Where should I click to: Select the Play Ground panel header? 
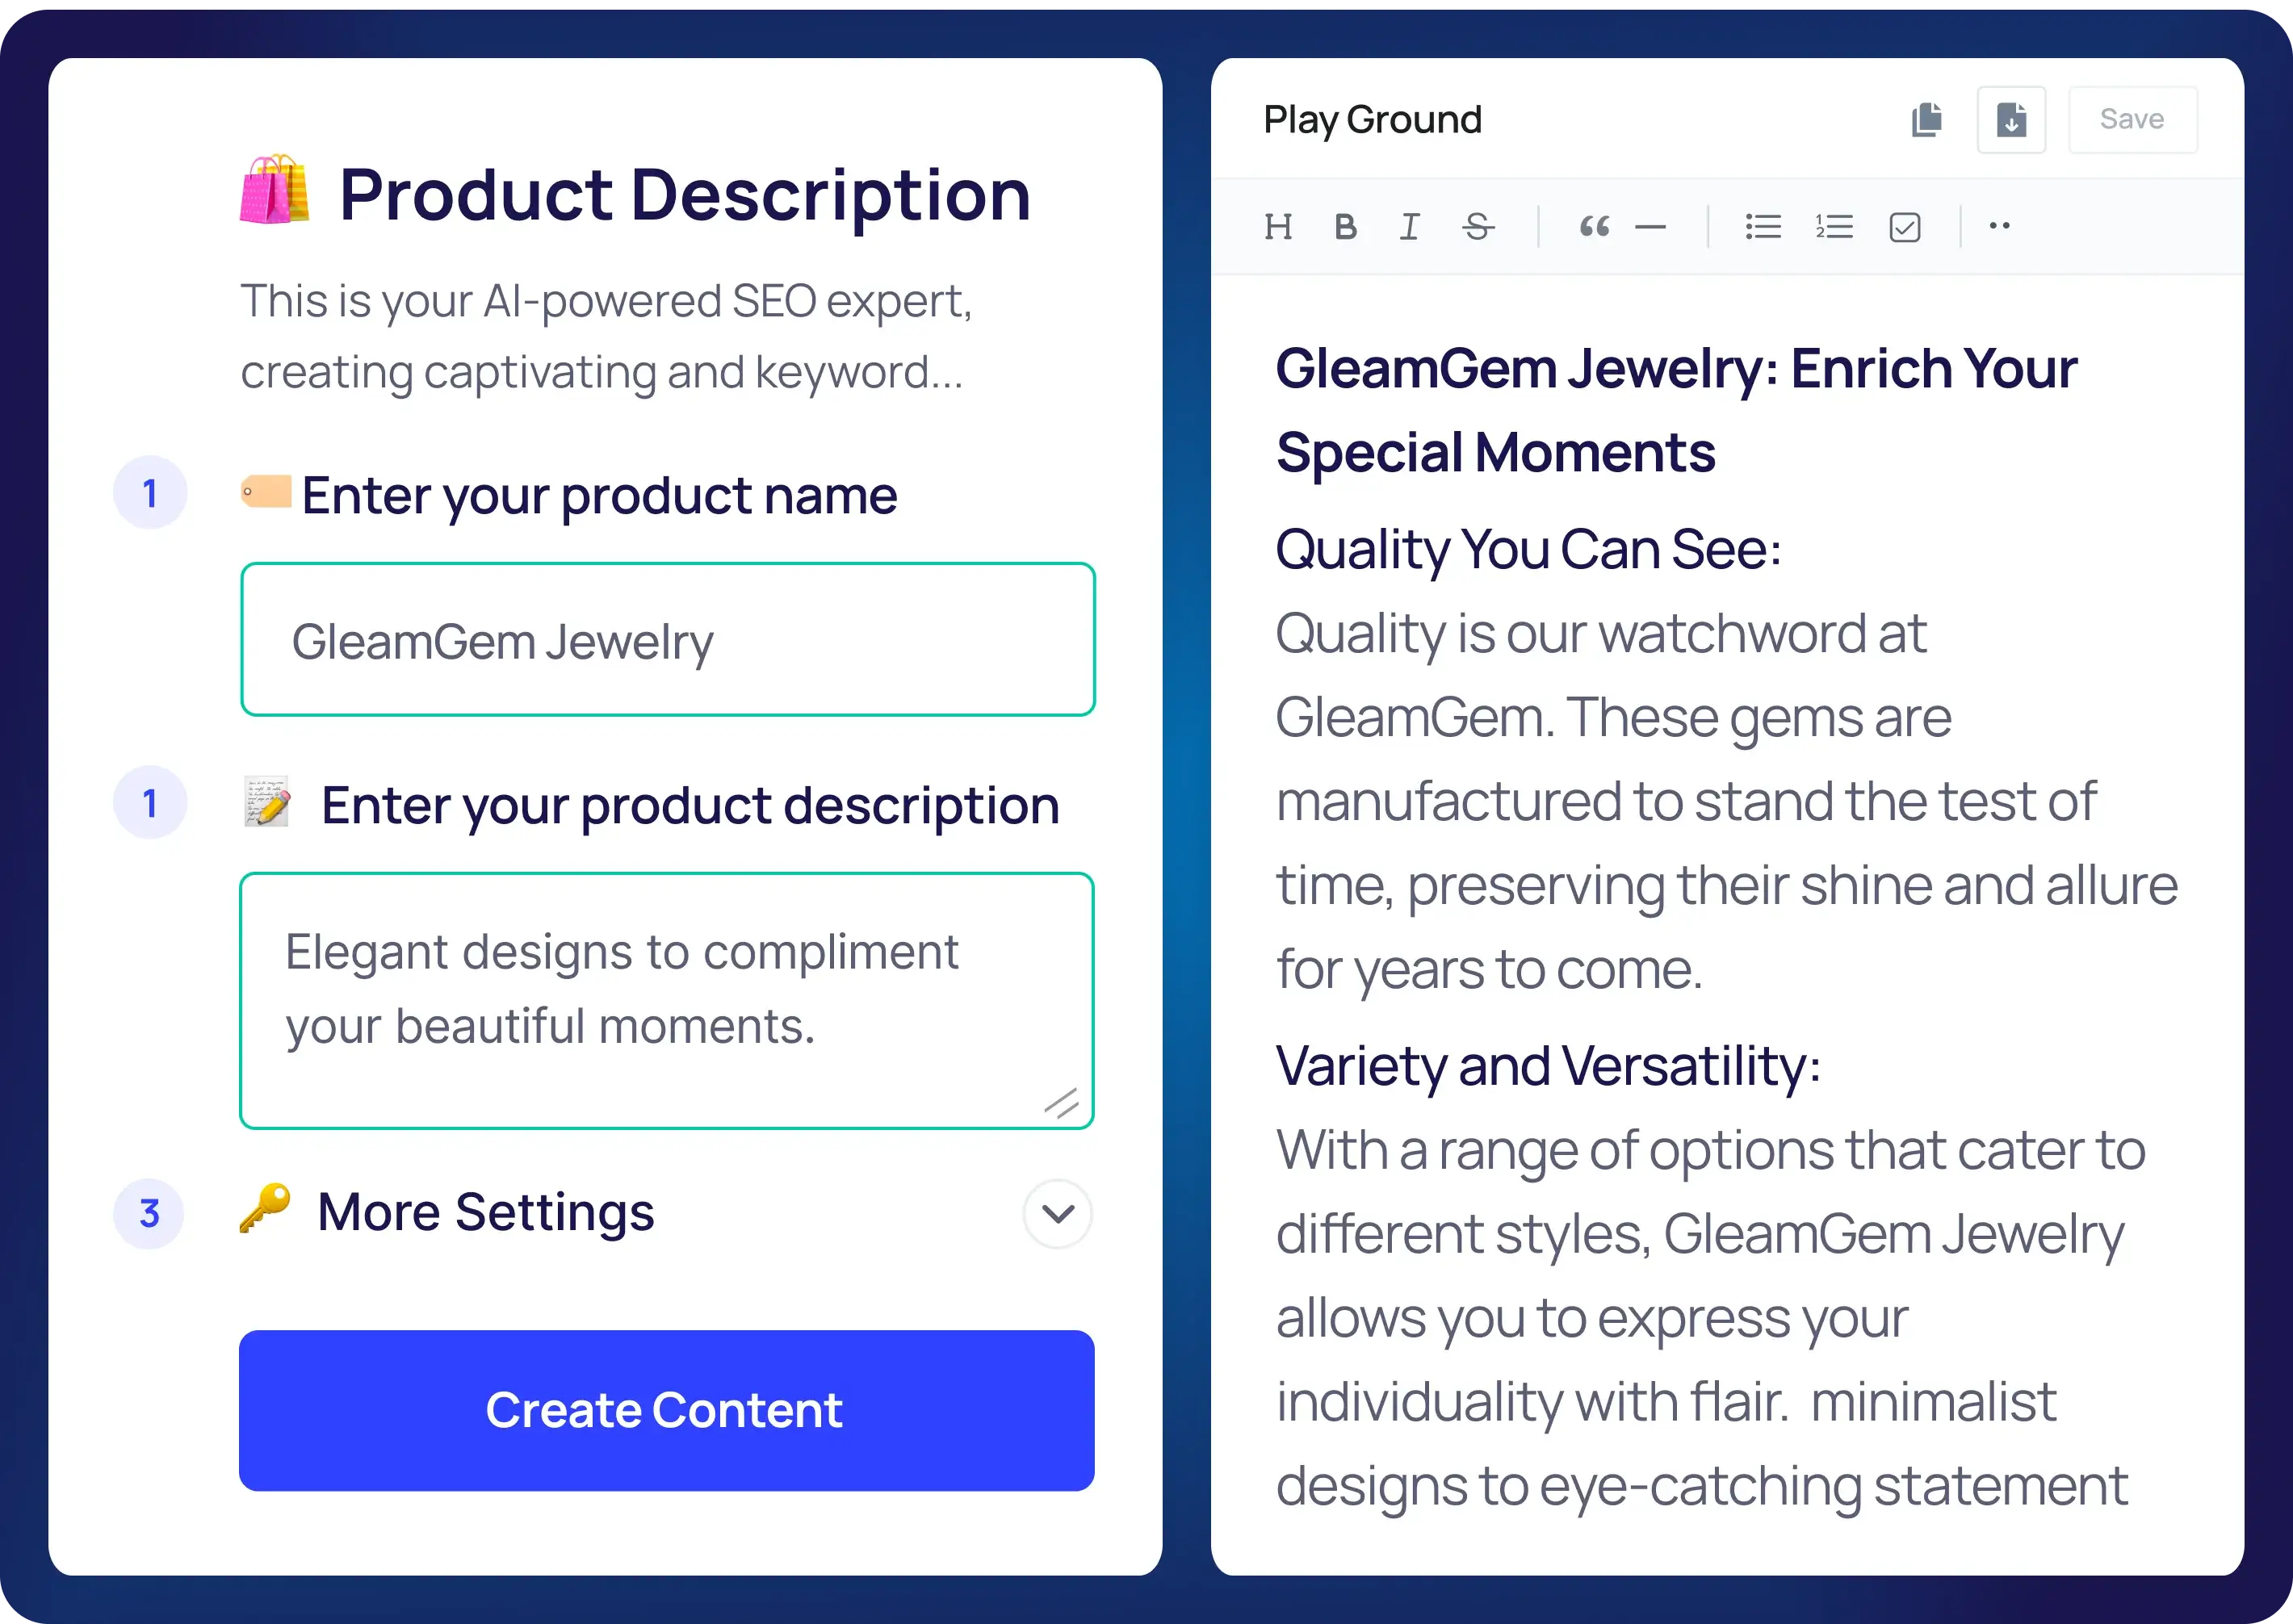[1374, 119]
